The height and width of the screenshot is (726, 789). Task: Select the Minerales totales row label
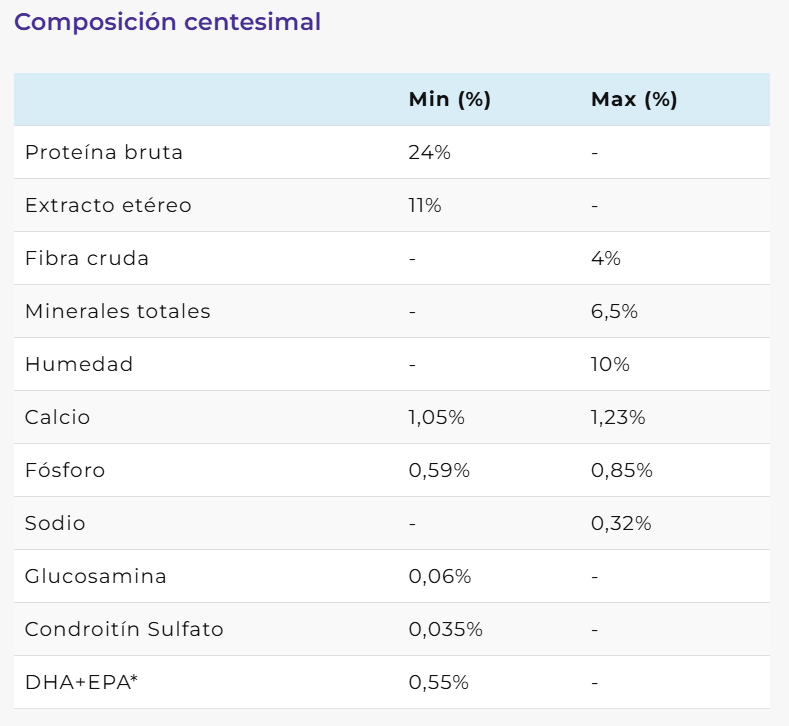tap(118, 311)
